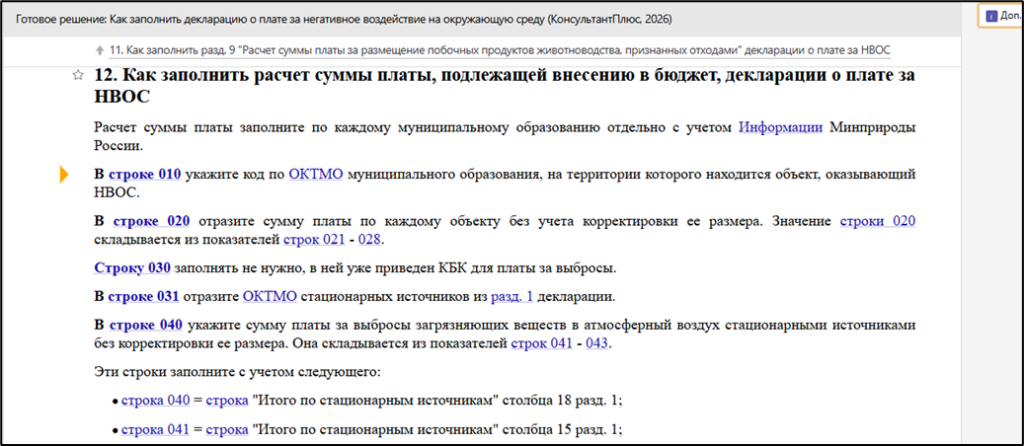Open "ОКТМО" link in the строке 010 paragraph
This screenshot has width=1024, height=446.
[315, 174]
